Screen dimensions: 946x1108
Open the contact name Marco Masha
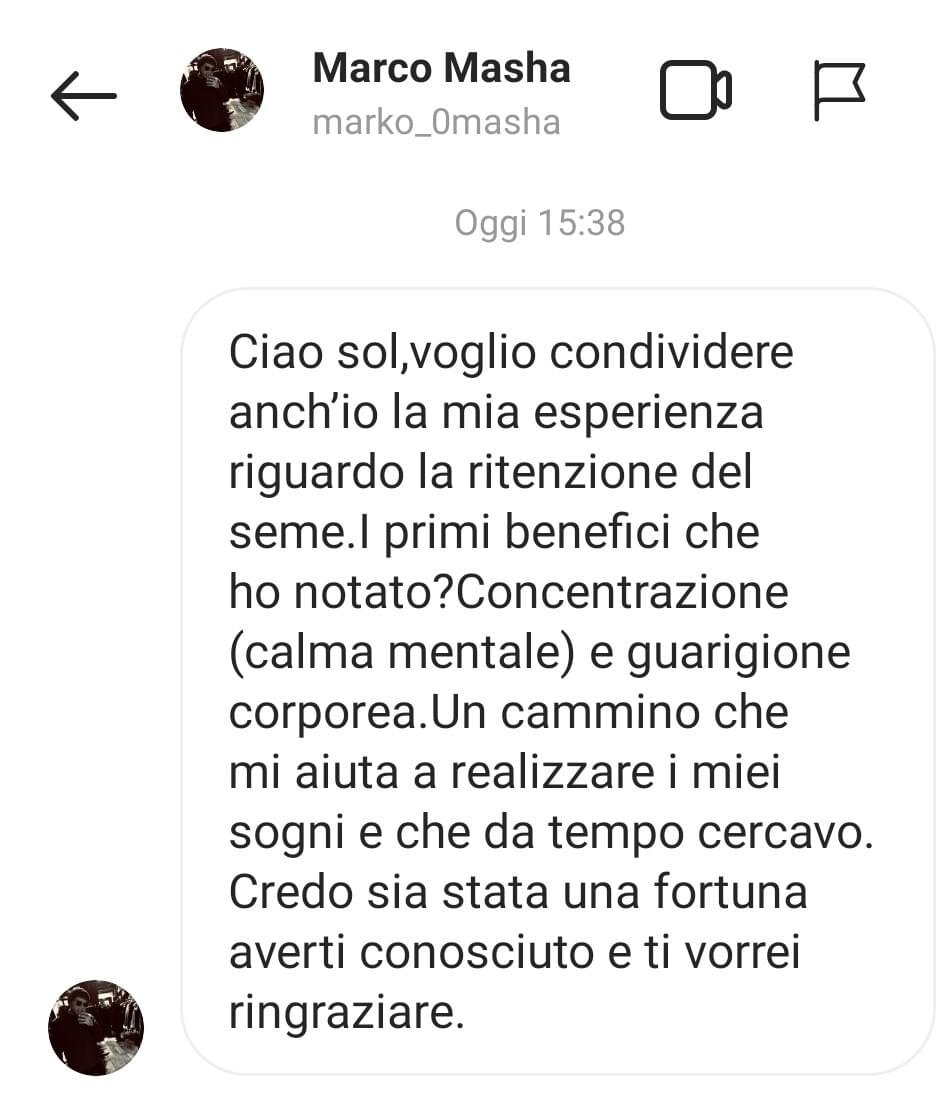pos(442,68)
